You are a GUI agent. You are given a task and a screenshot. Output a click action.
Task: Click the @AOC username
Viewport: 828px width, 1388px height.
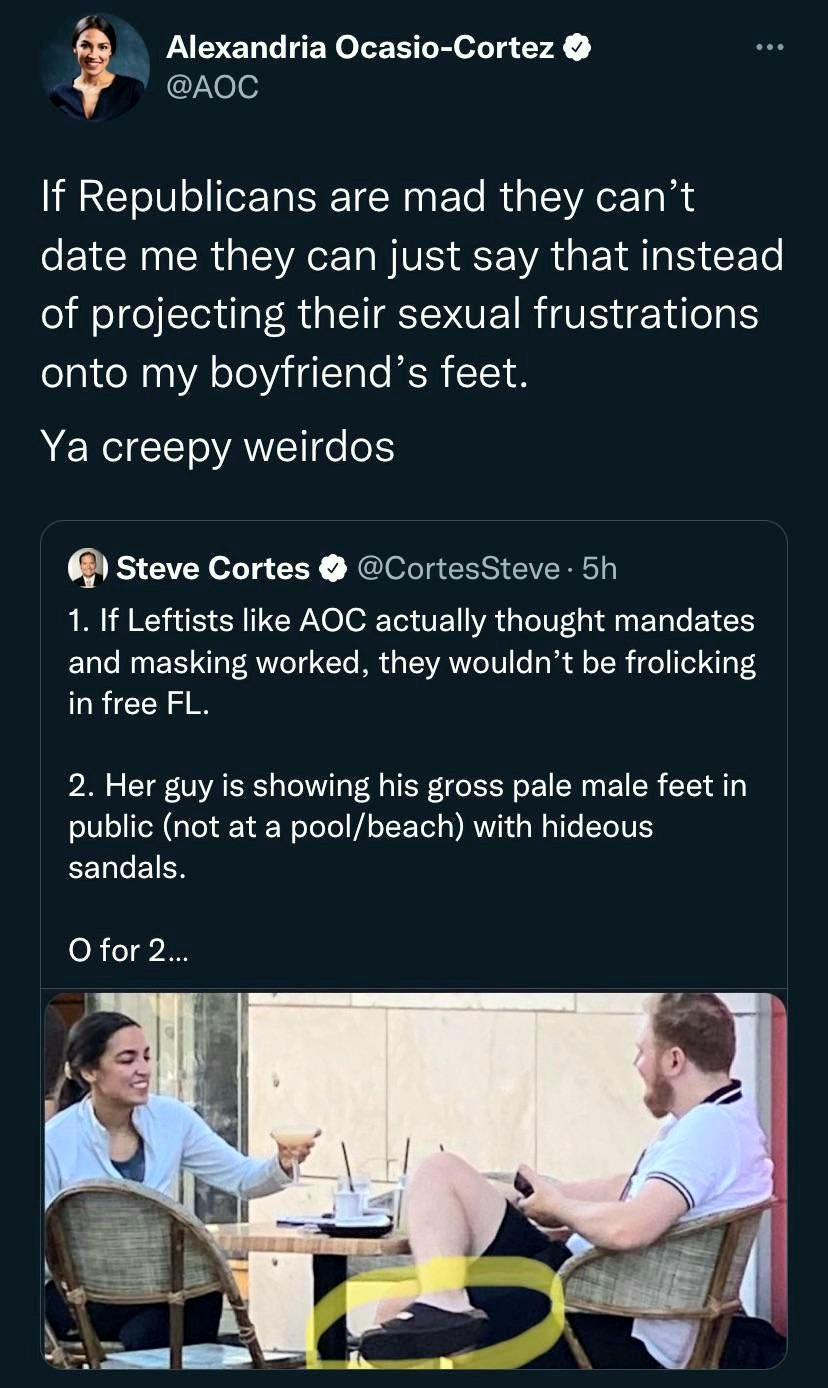click(213, 88)
